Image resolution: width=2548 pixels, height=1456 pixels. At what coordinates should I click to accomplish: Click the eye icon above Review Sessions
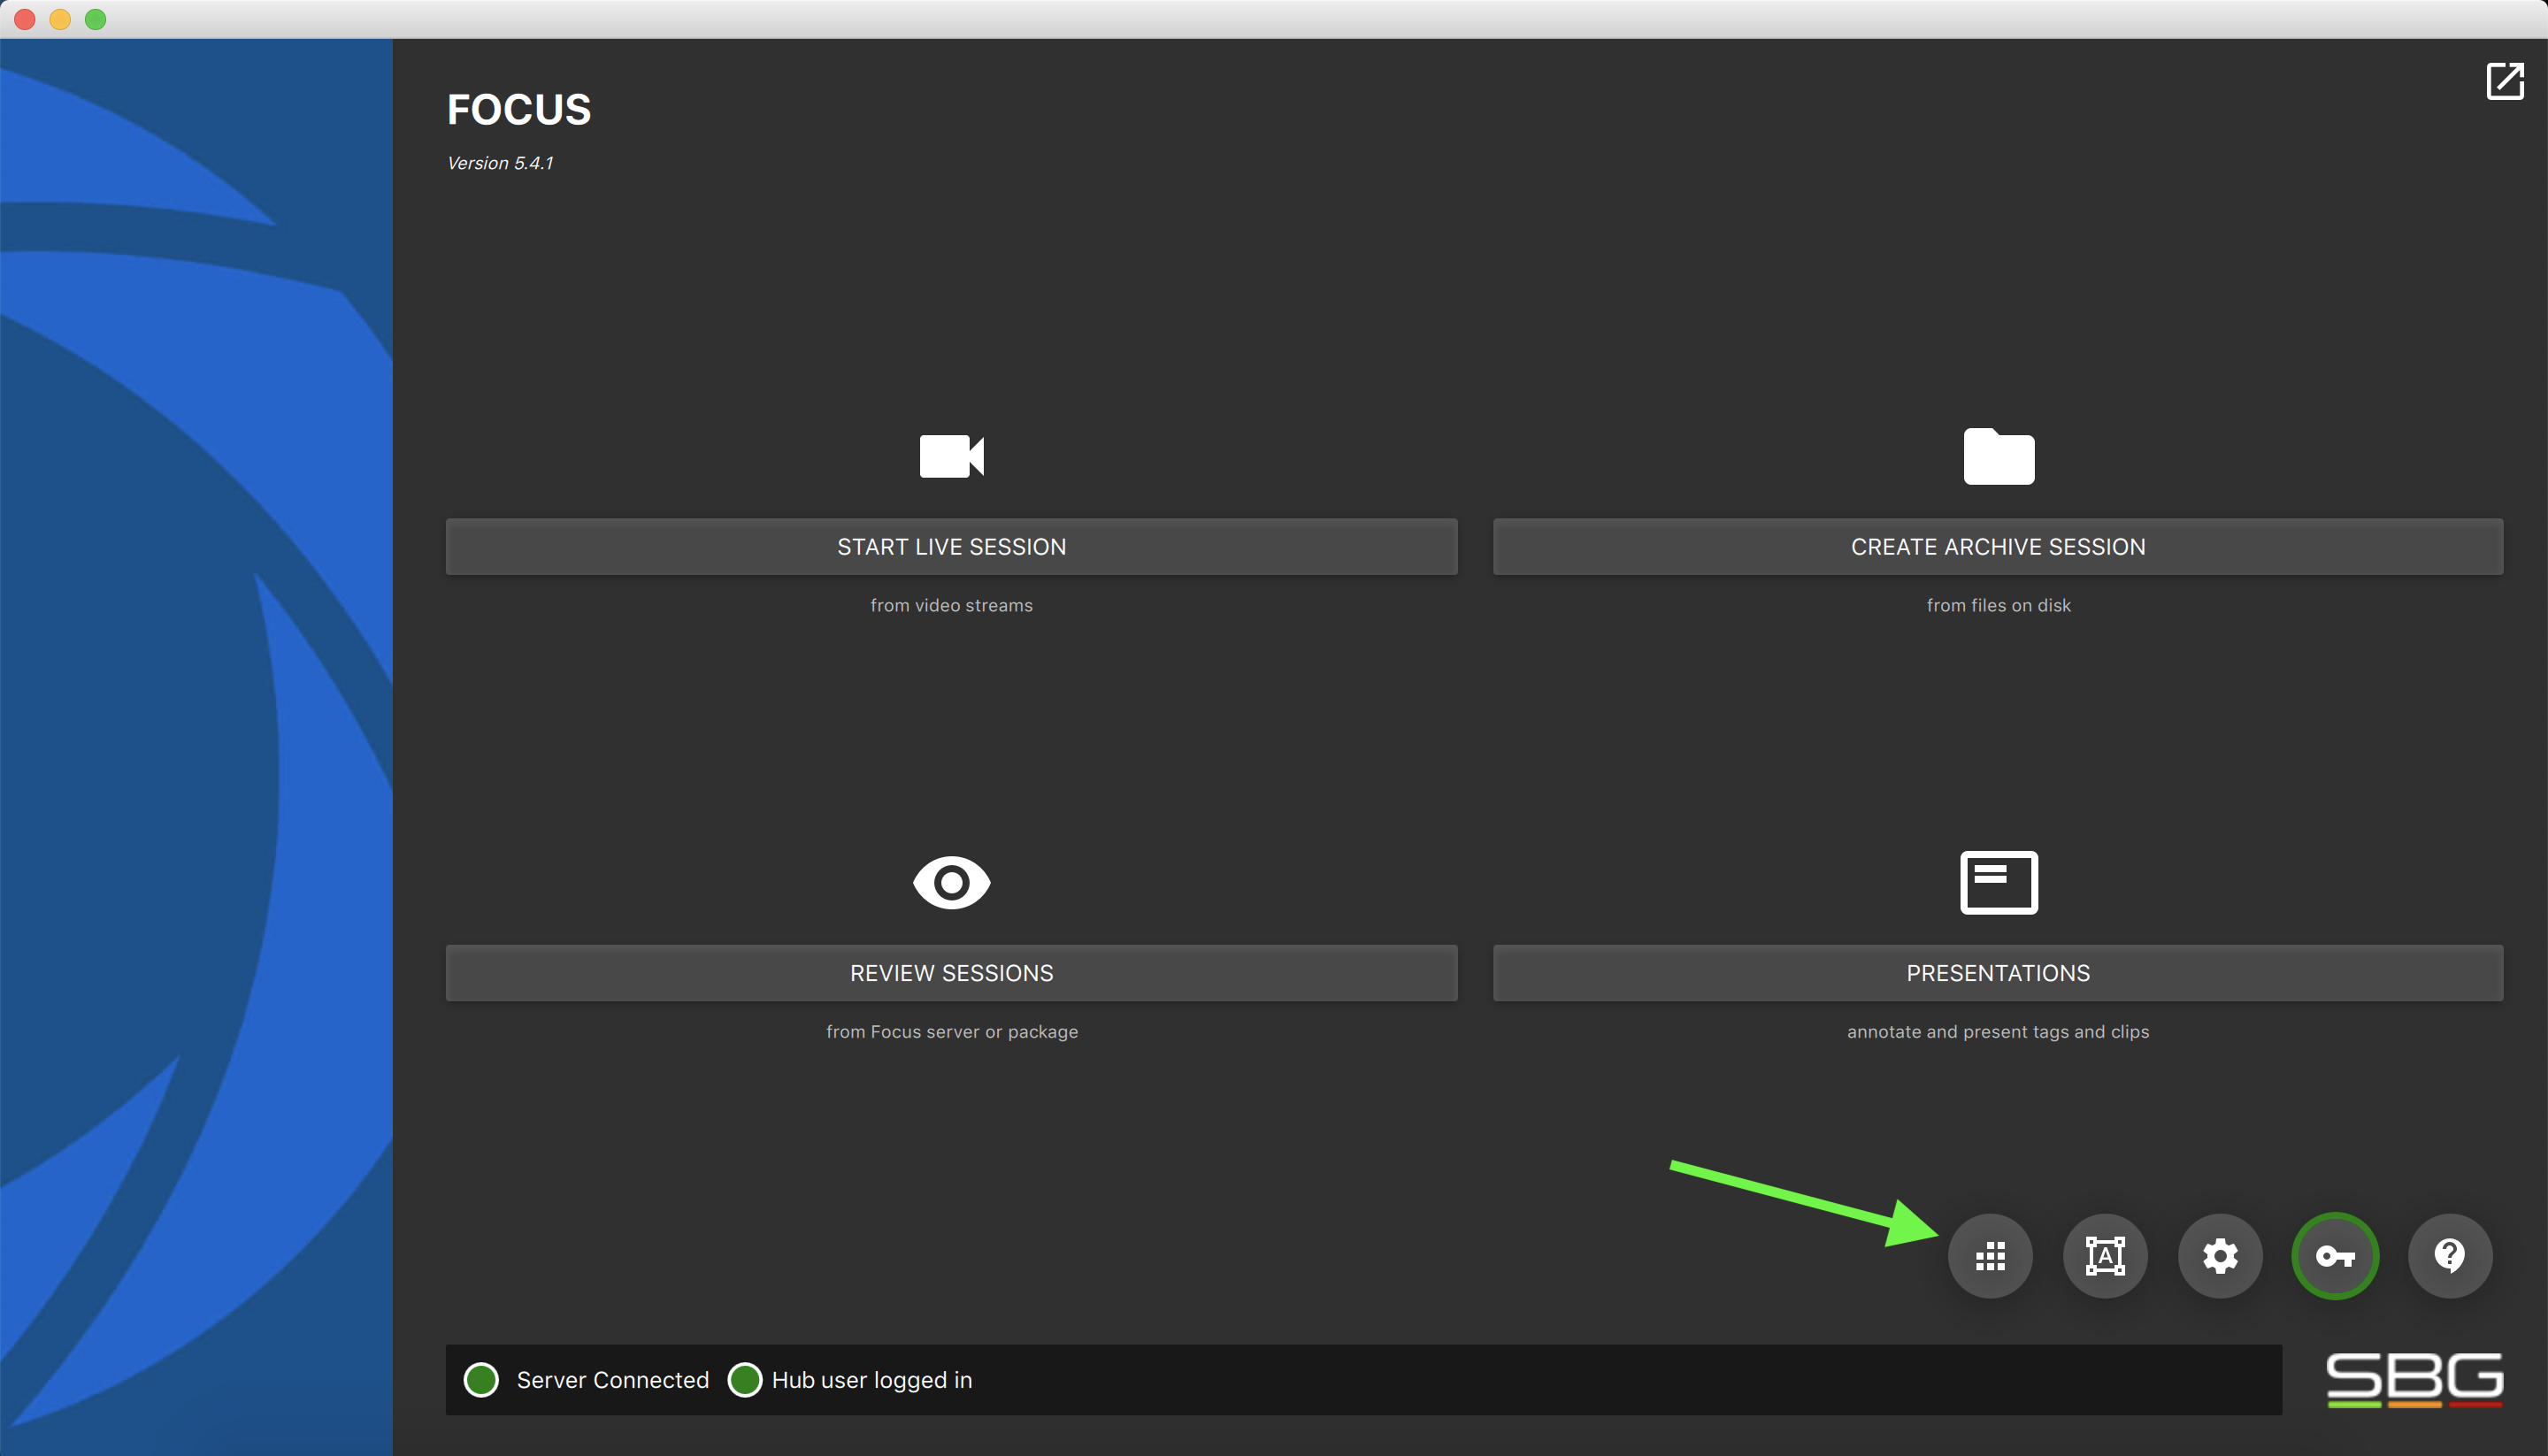[952, 882]
